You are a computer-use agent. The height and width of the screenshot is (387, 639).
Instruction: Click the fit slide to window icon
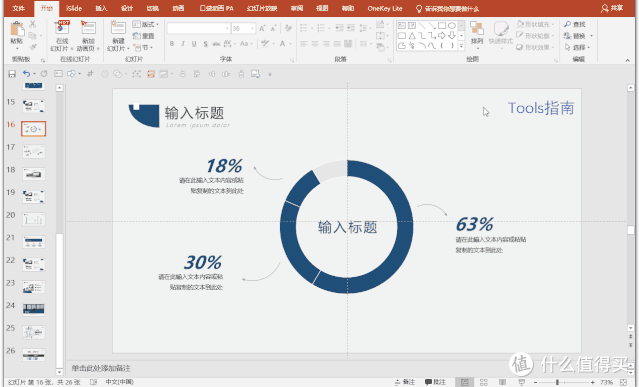(623, 382)
